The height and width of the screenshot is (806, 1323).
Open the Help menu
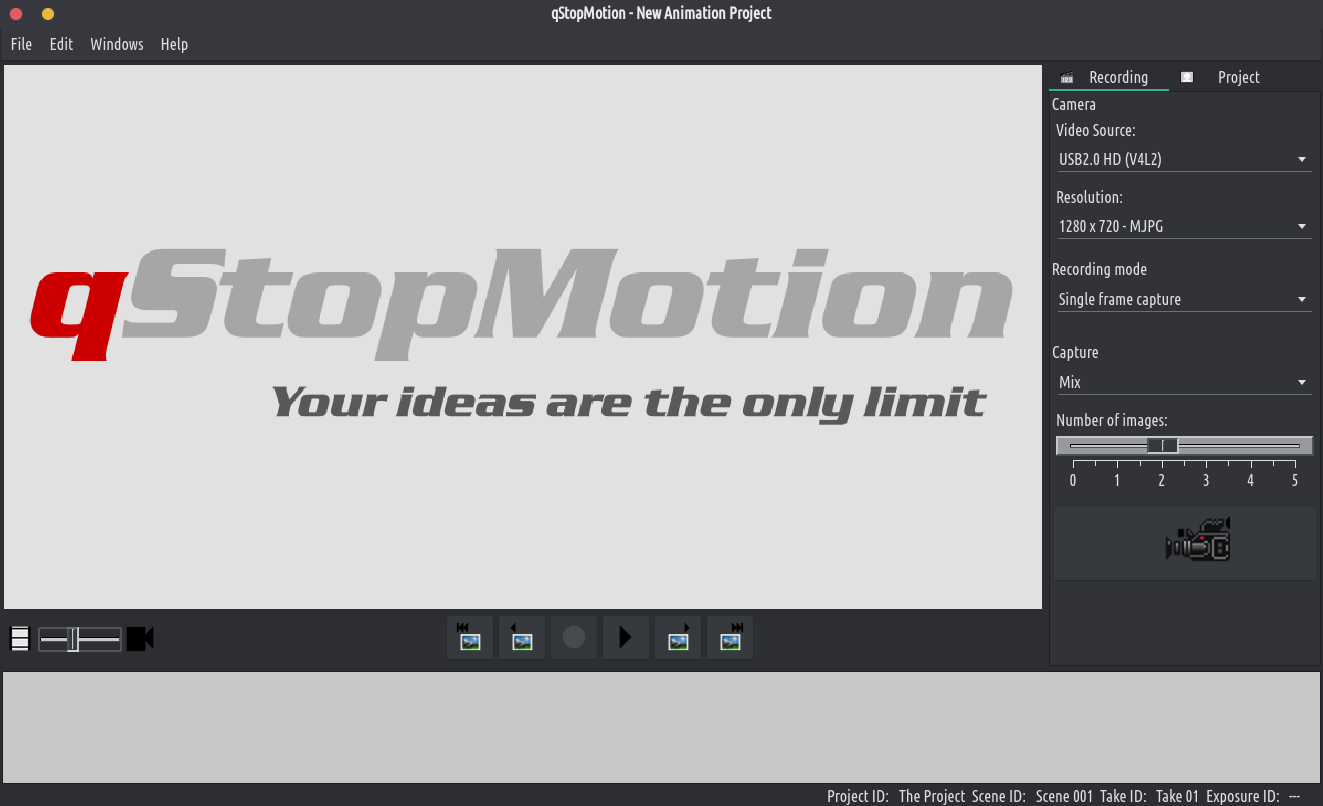pyautogui.click(x=174, y=44)
